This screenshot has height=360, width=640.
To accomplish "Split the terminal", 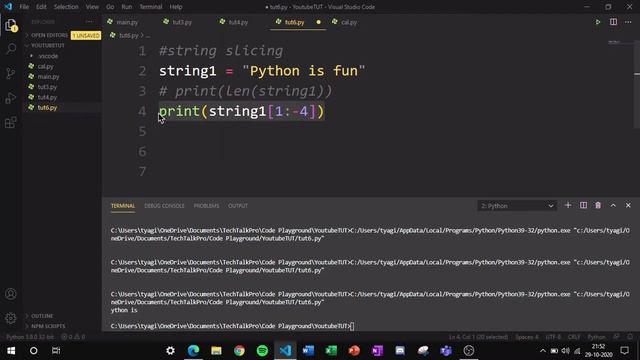I will (583, 205).
